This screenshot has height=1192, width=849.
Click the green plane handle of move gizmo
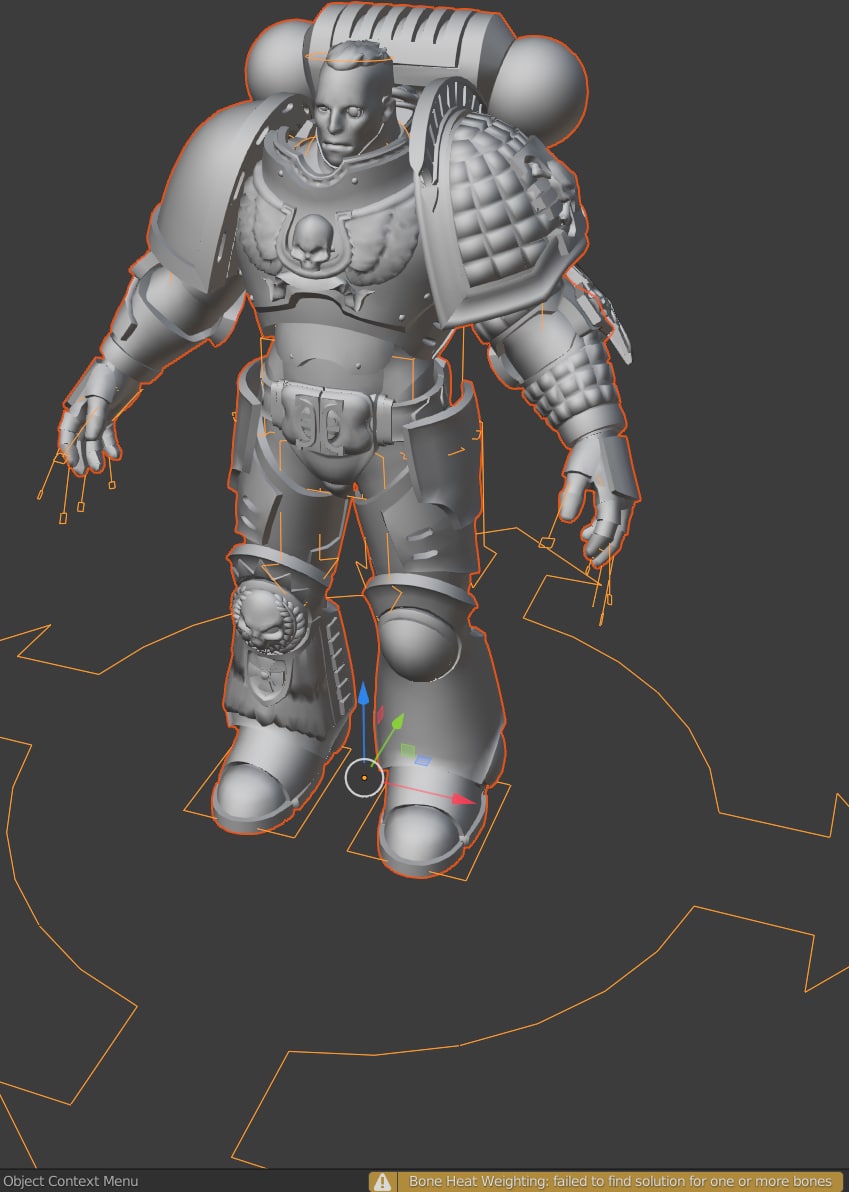[407, 751]
